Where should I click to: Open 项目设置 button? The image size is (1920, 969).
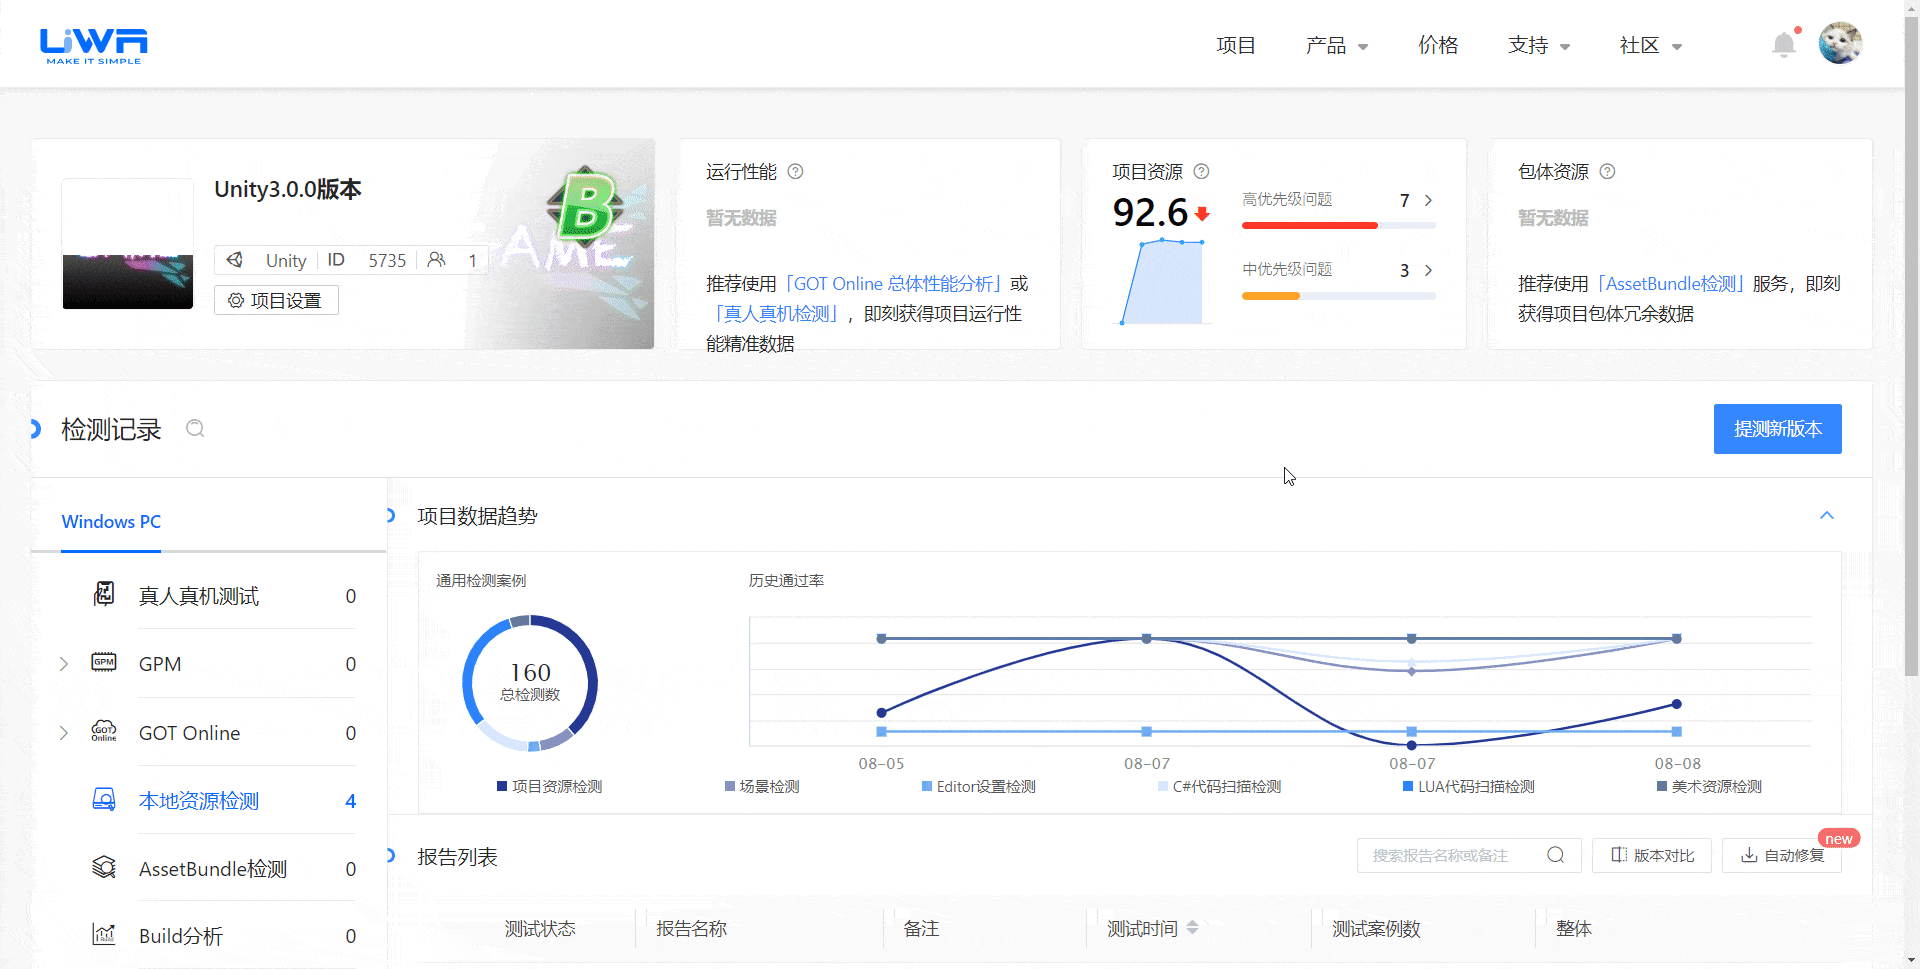276,300
